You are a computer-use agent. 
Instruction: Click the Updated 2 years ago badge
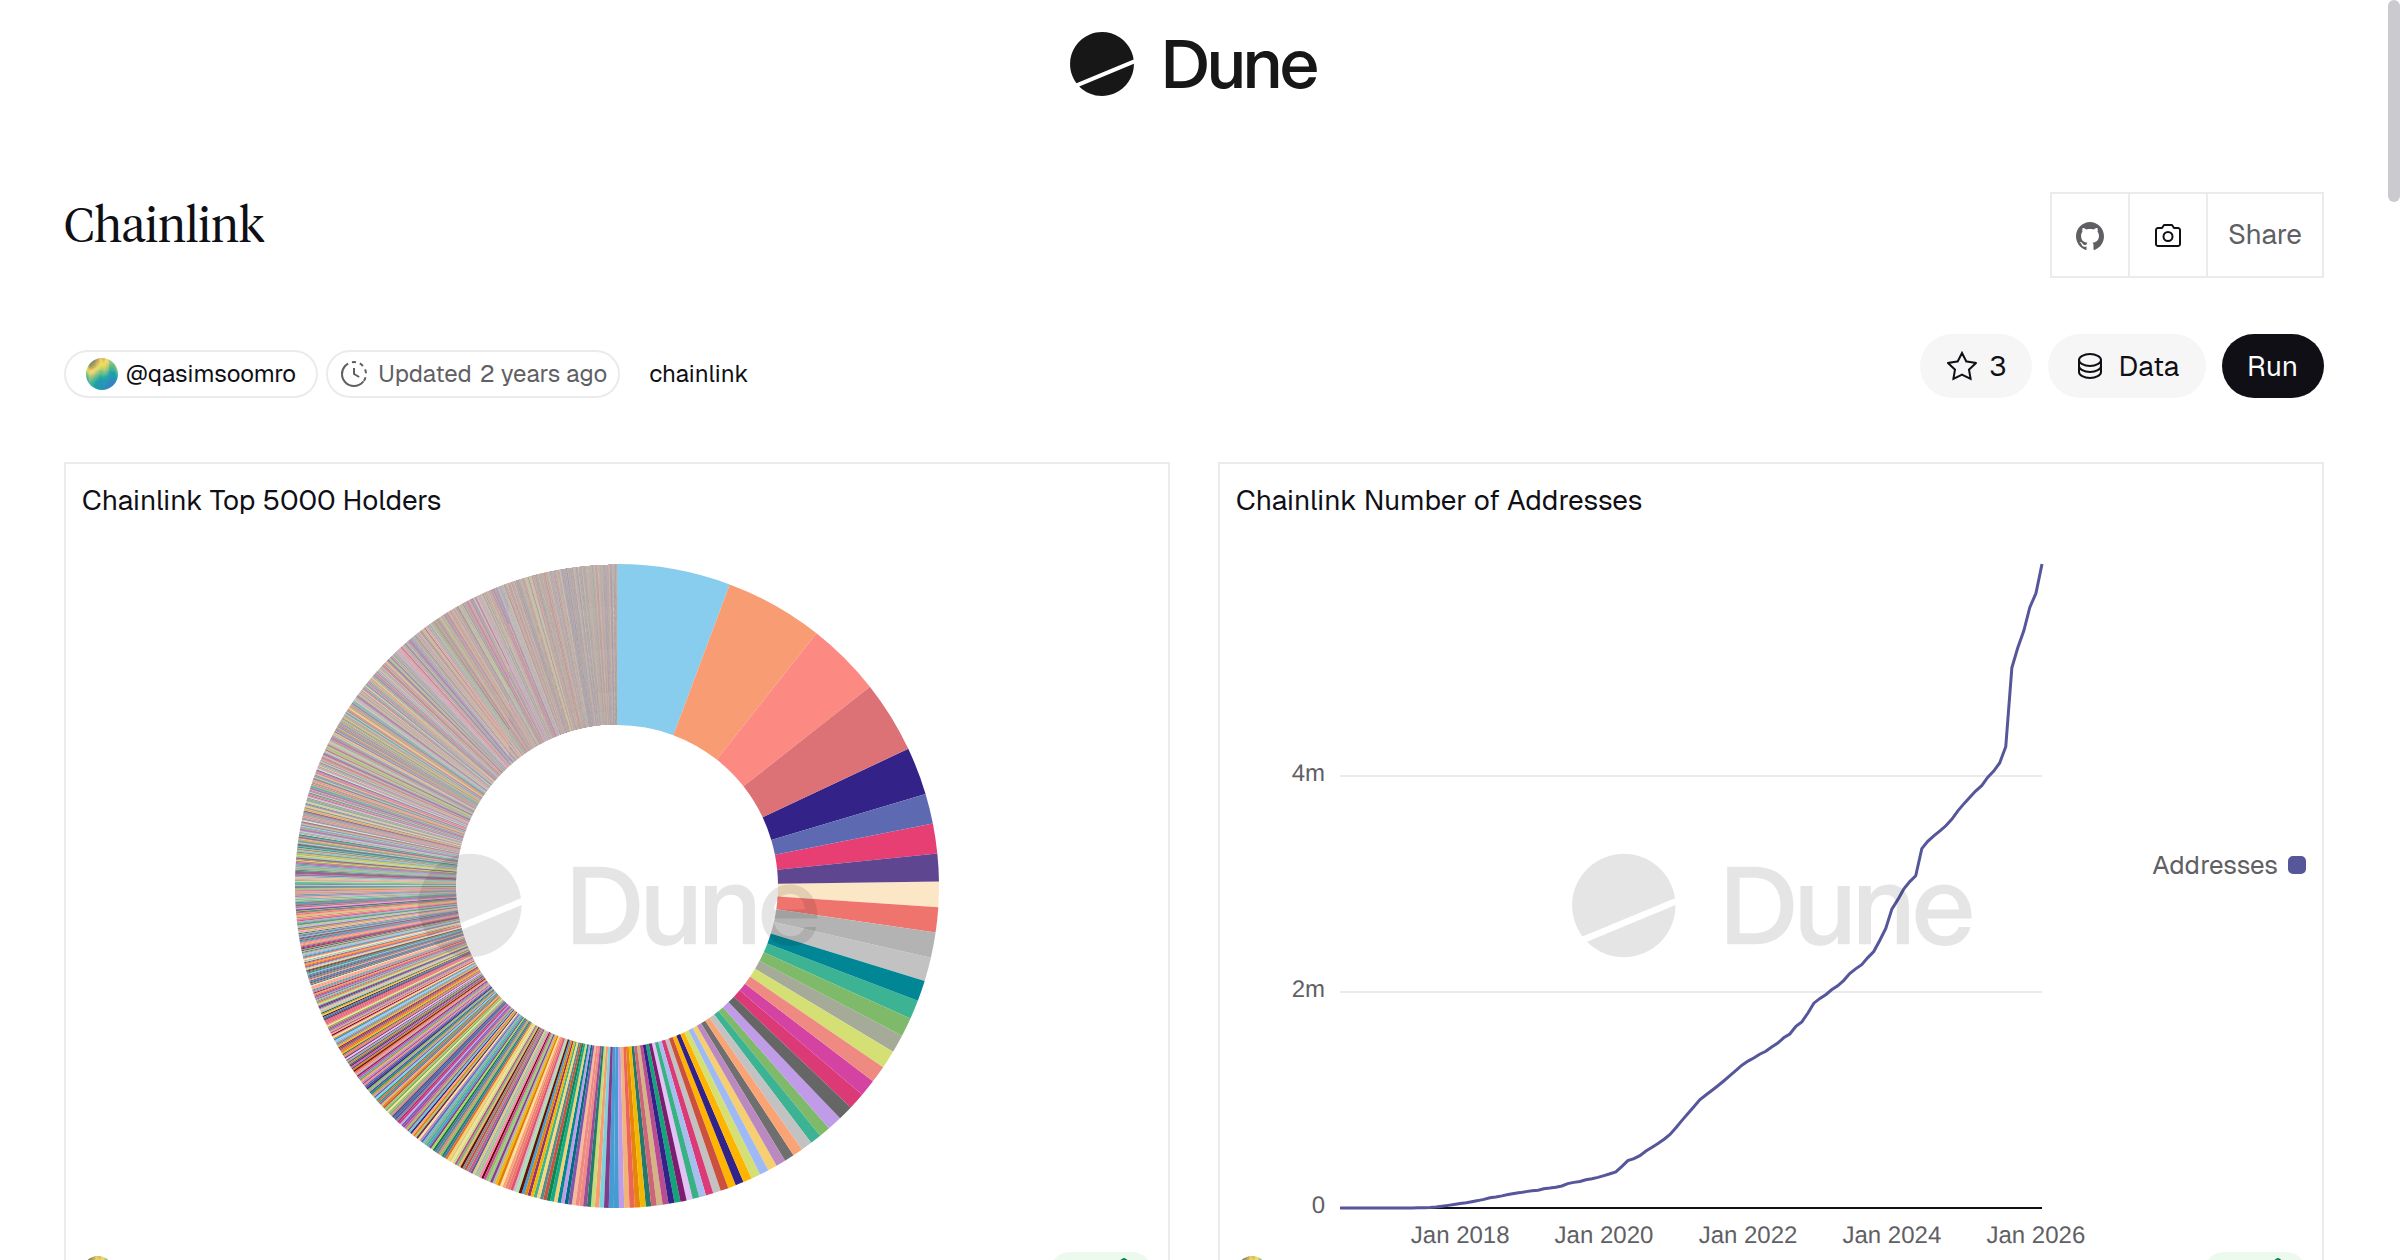coord(472,373)
